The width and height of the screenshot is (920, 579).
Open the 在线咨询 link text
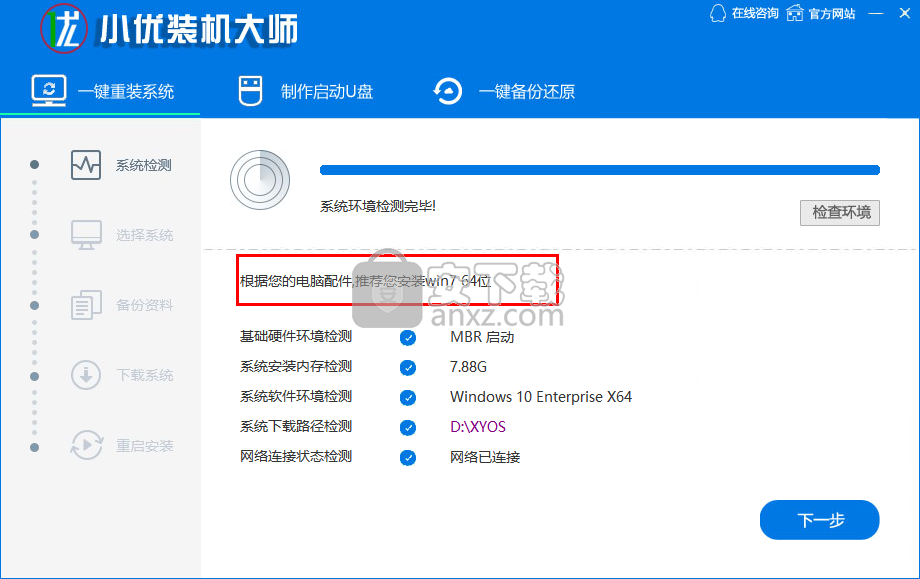[x=755, y=13]
